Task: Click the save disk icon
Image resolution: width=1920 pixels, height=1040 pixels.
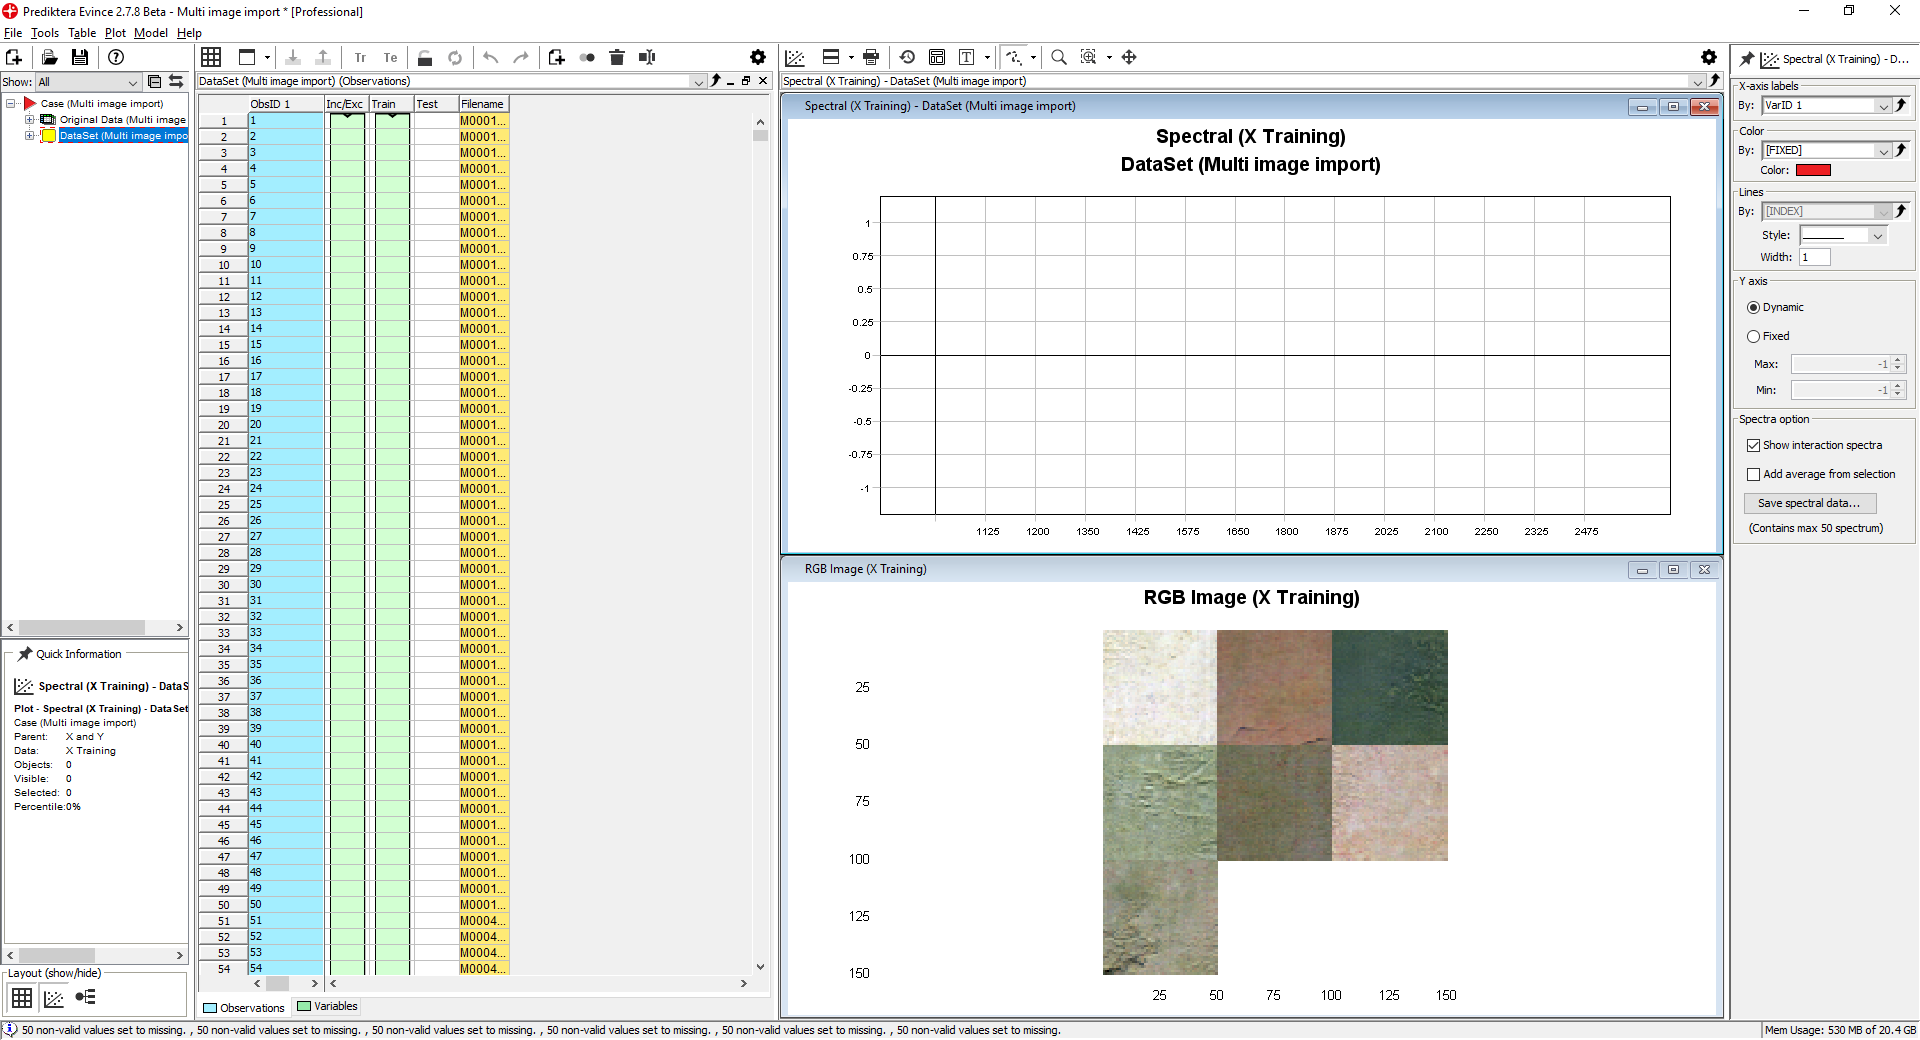Action: coord(80,58)
